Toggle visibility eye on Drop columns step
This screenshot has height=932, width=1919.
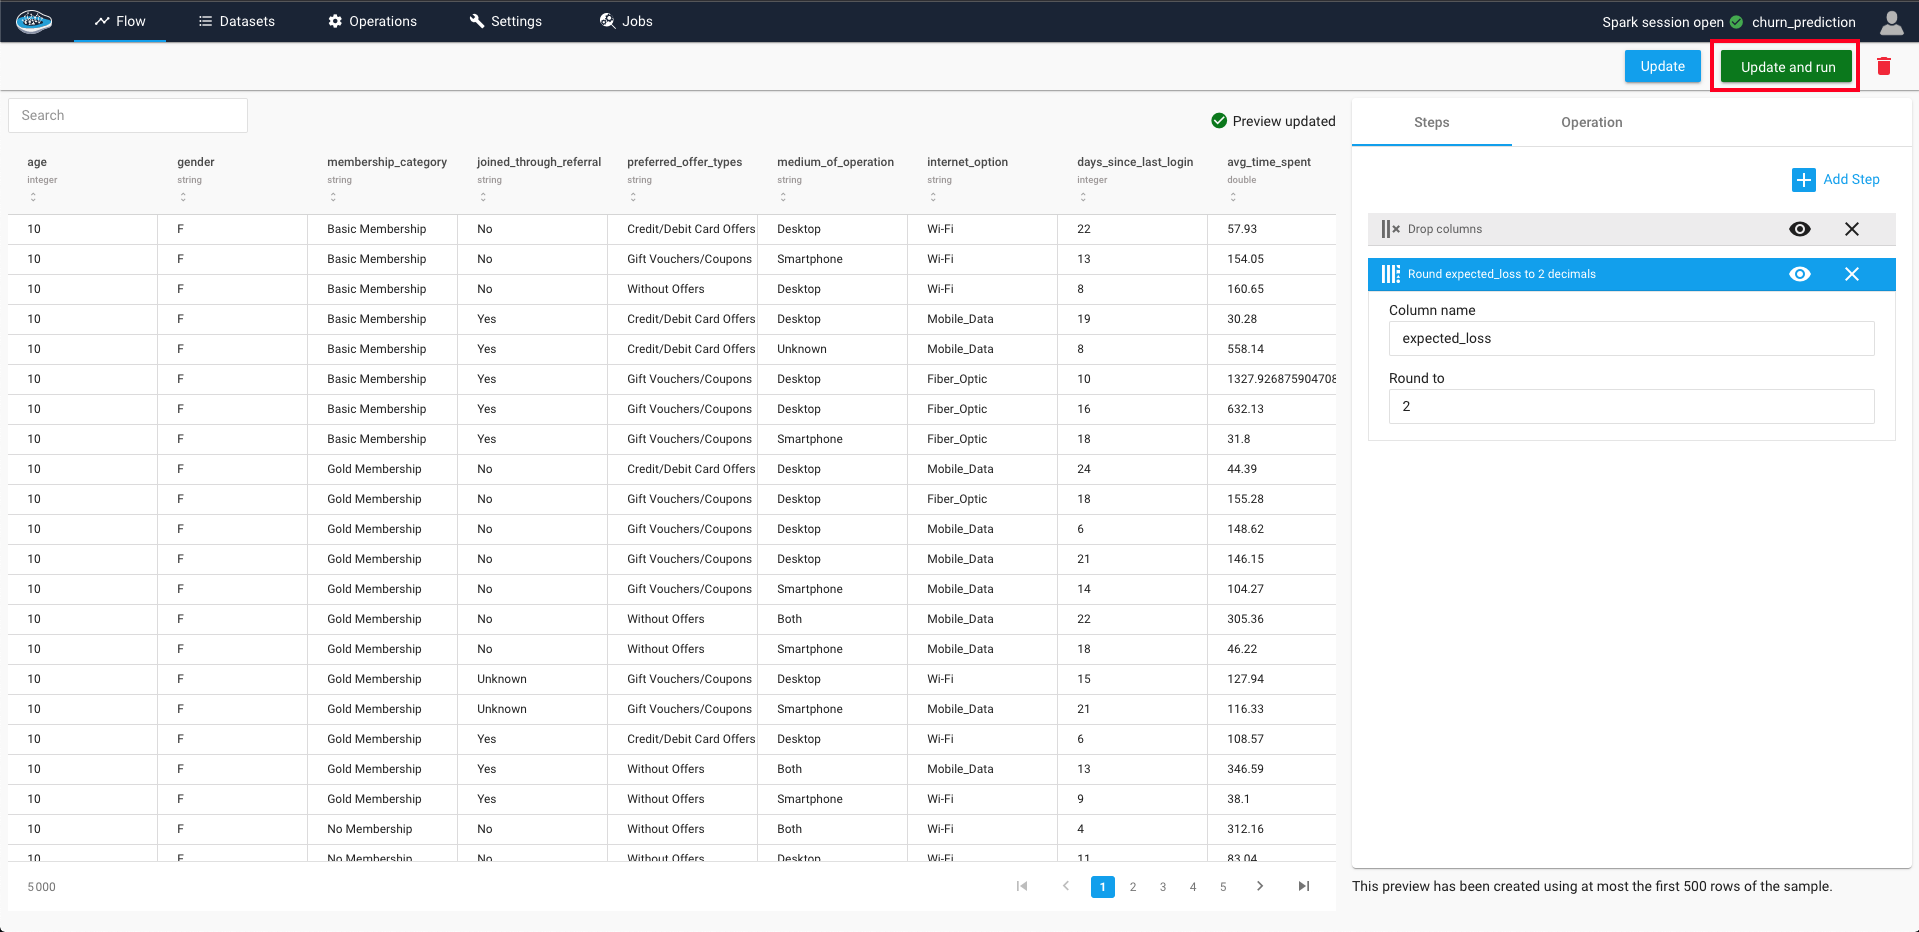coord(1799,229)
